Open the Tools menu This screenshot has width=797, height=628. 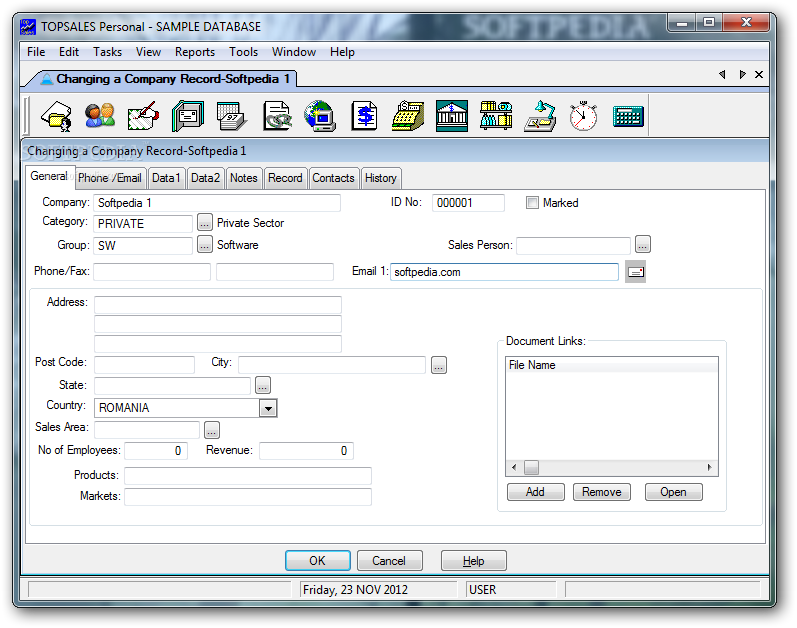coord(243,52)
